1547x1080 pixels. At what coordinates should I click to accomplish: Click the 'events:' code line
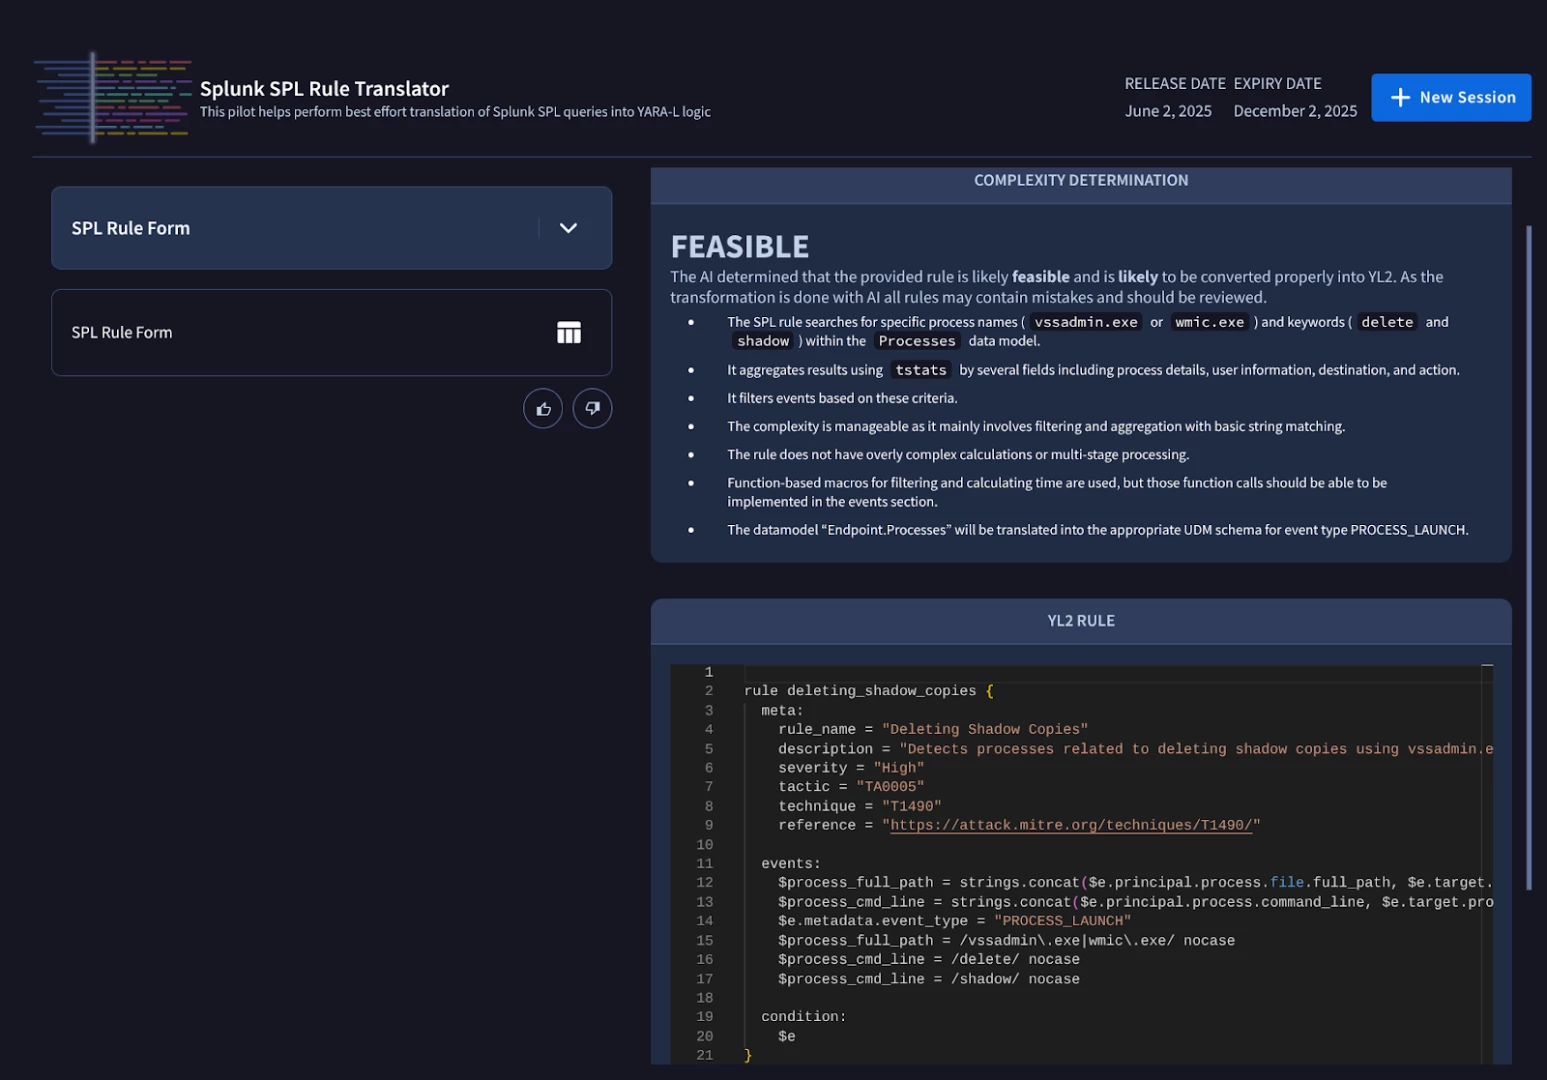click(791, 864)
